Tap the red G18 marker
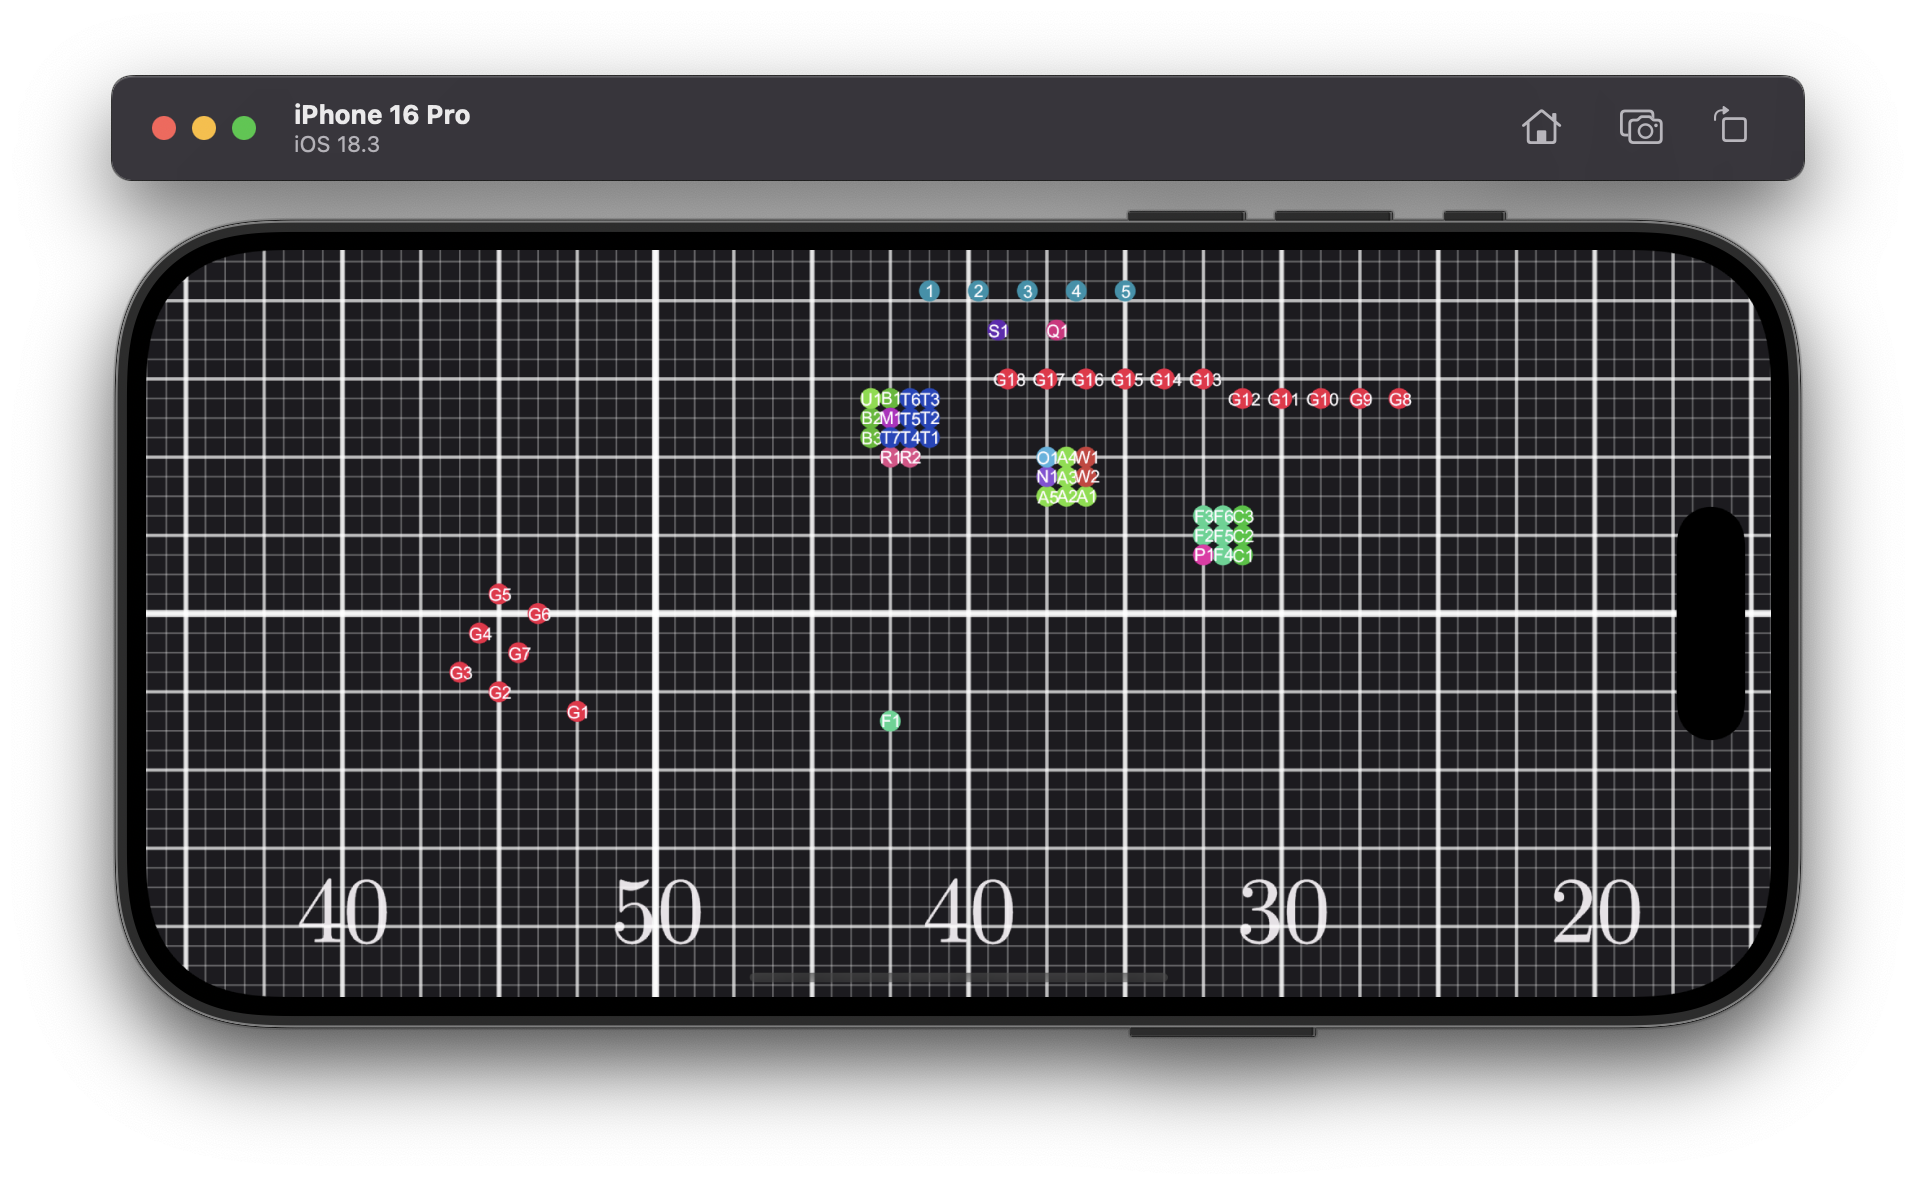1916x1196 pixels. (x=1007, y=380)
